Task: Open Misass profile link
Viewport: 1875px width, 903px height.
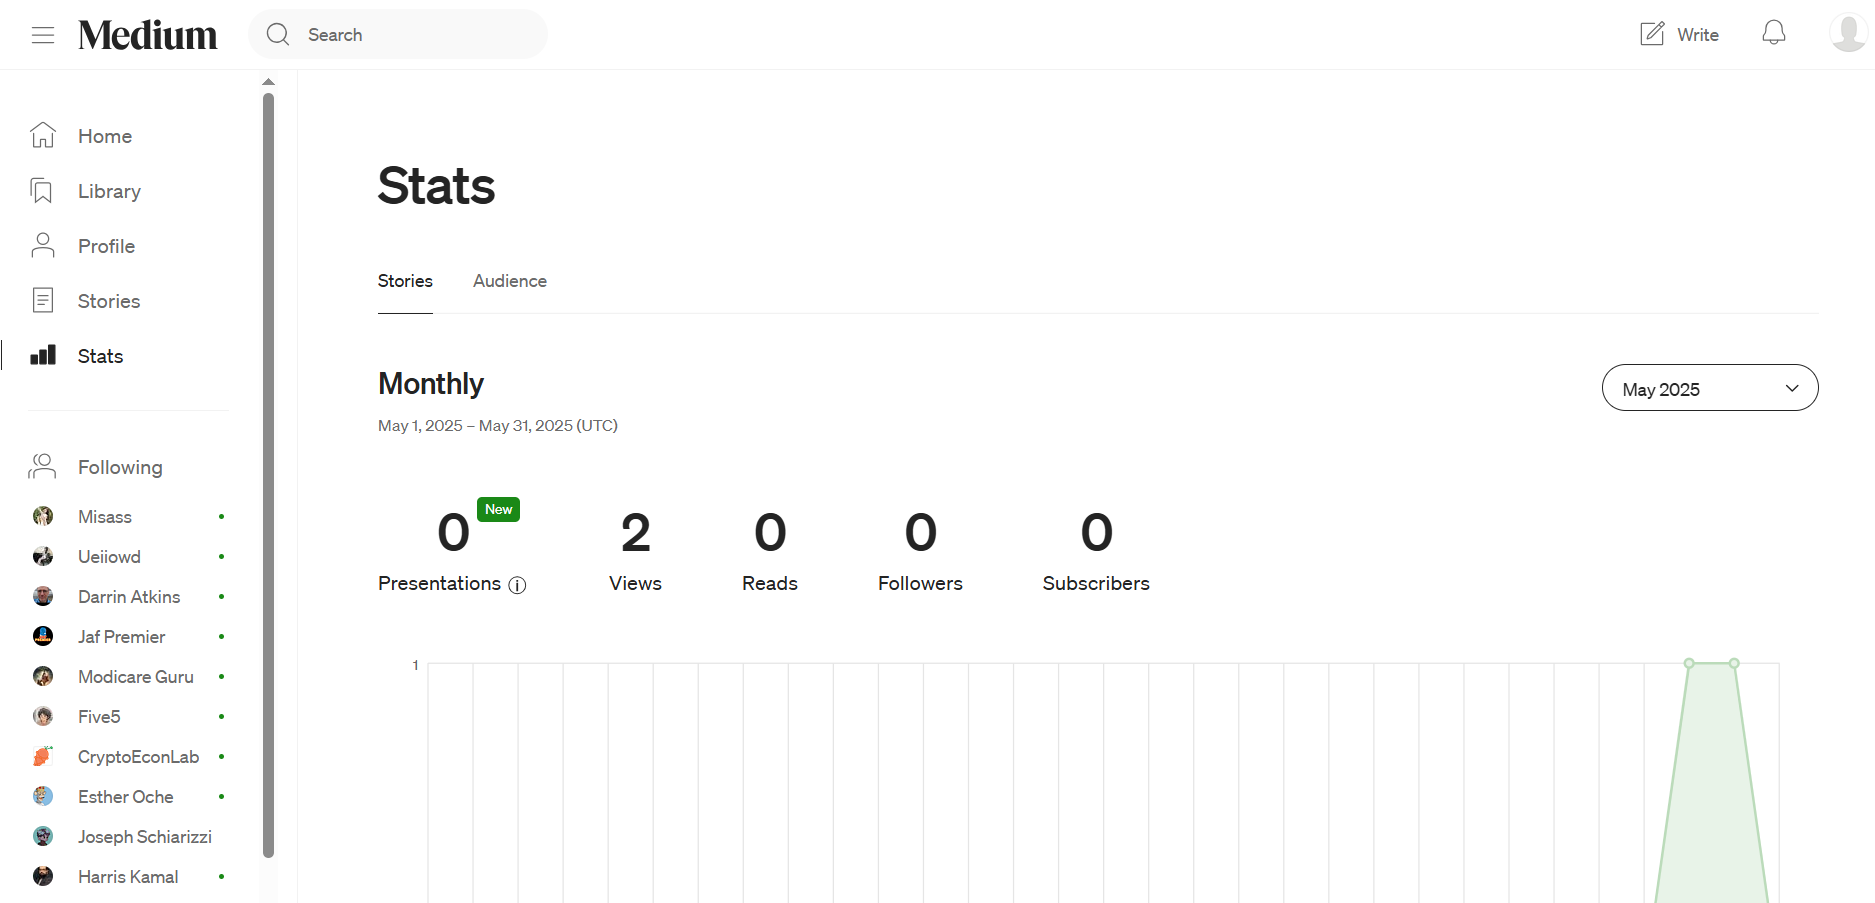Action: coord(105,517)
